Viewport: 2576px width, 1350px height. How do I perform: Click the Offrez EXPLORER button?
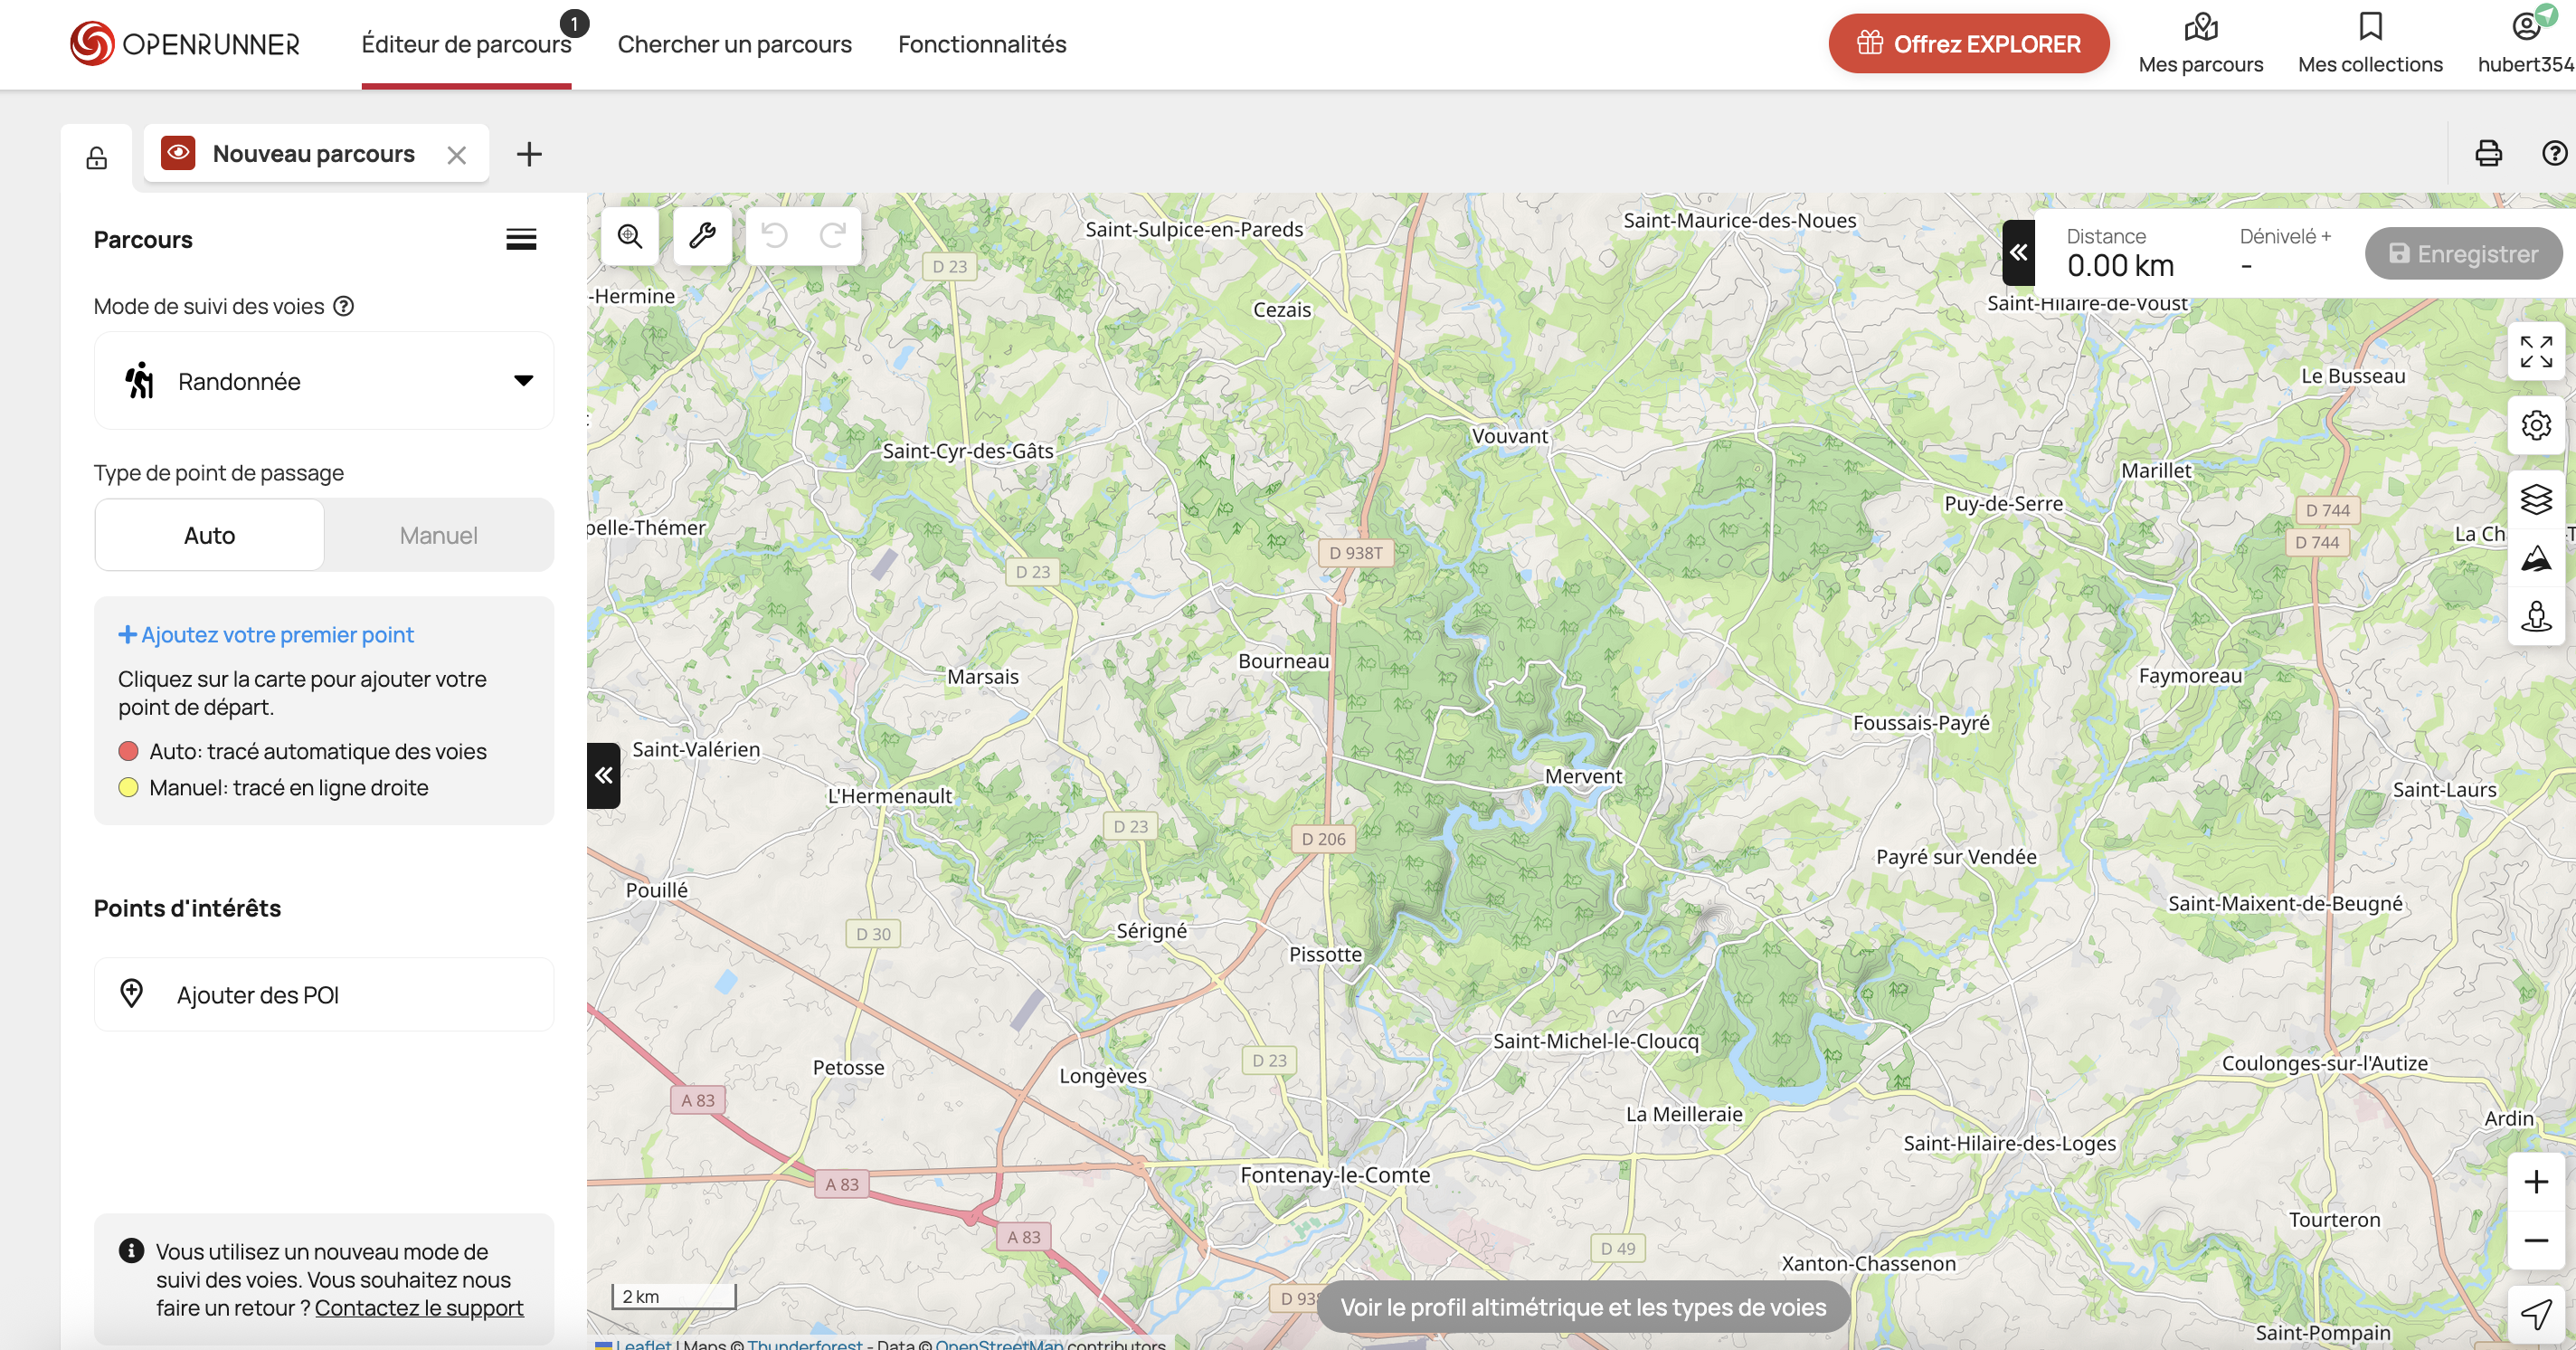pyautogui.click(x=1968, y=44)
